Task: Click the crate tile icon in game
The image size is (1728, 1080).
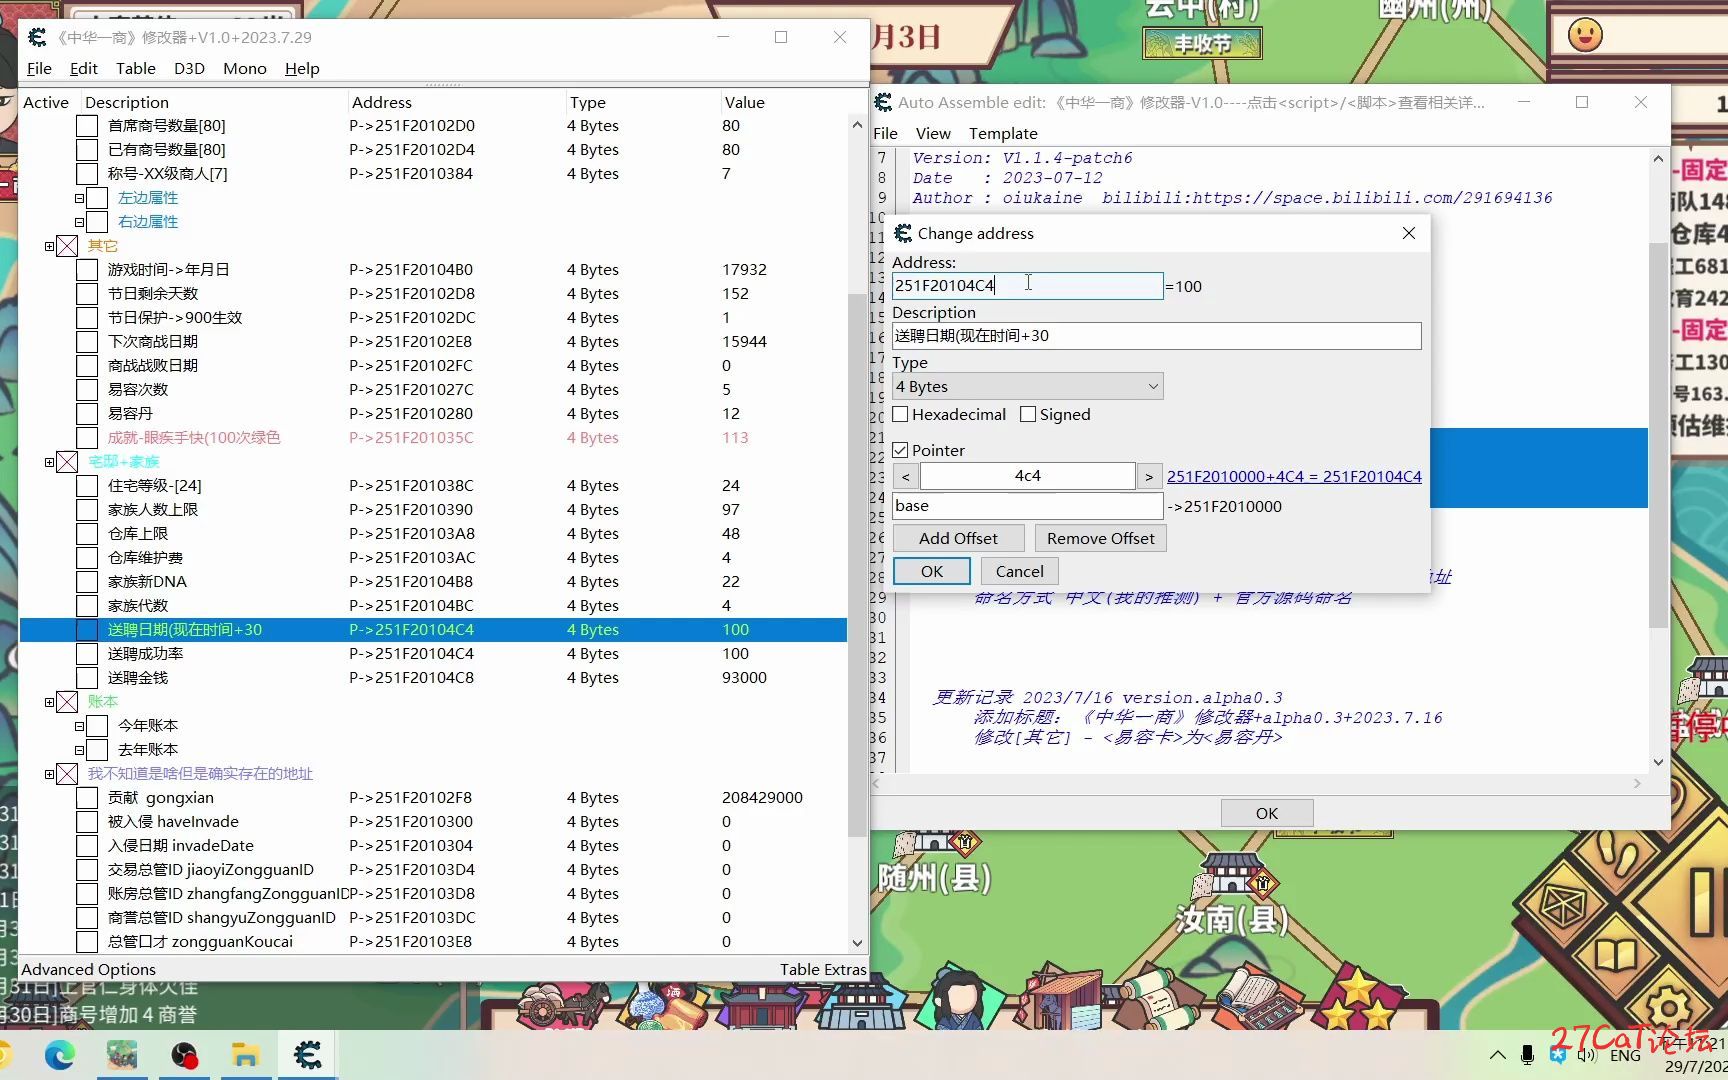Action: (x=1563, y=904)
